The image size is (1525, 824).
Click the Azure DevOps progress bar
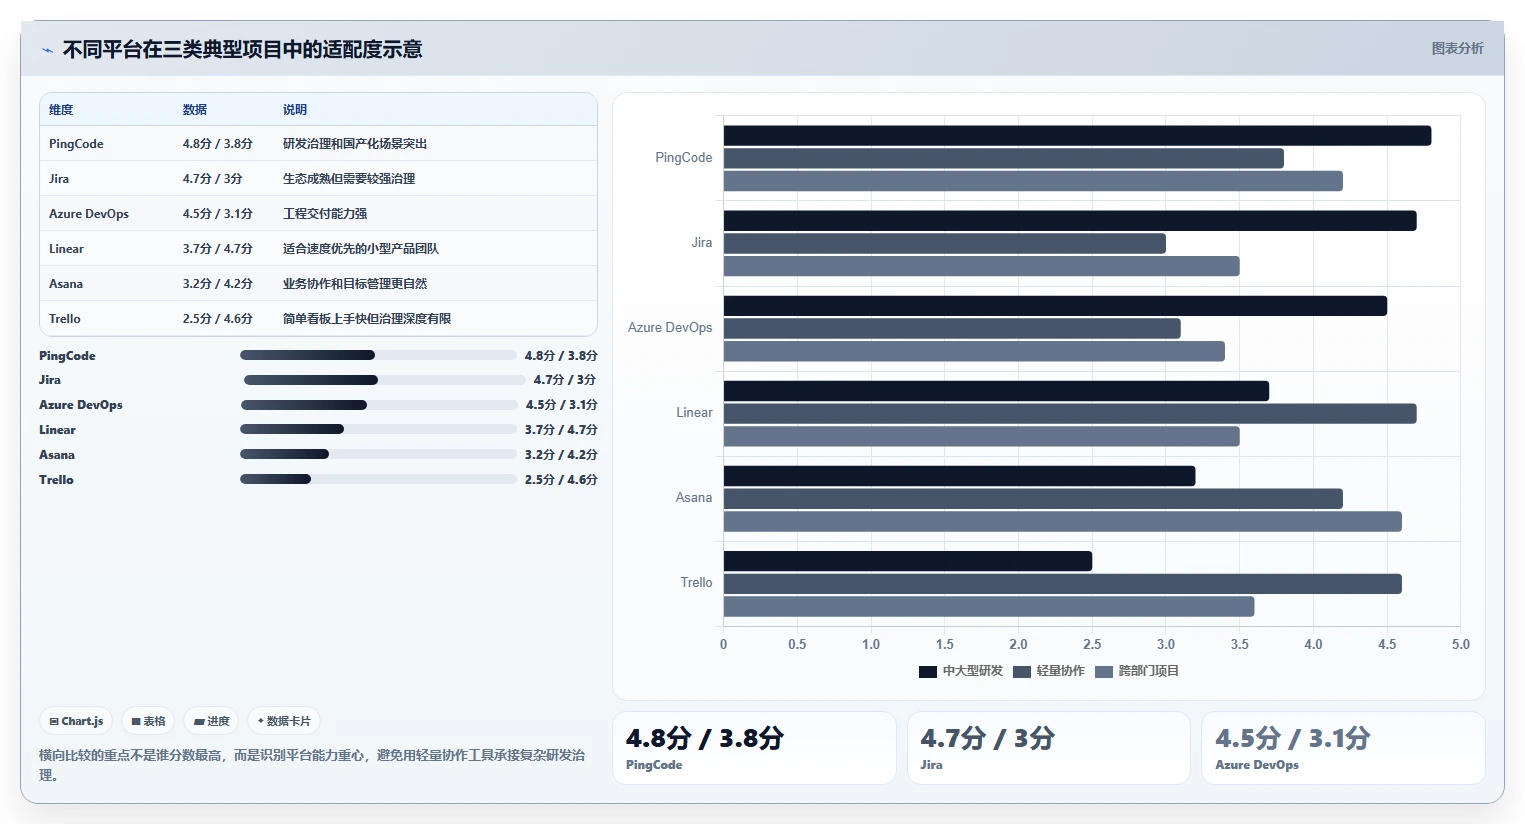click(x=379, y=405)
